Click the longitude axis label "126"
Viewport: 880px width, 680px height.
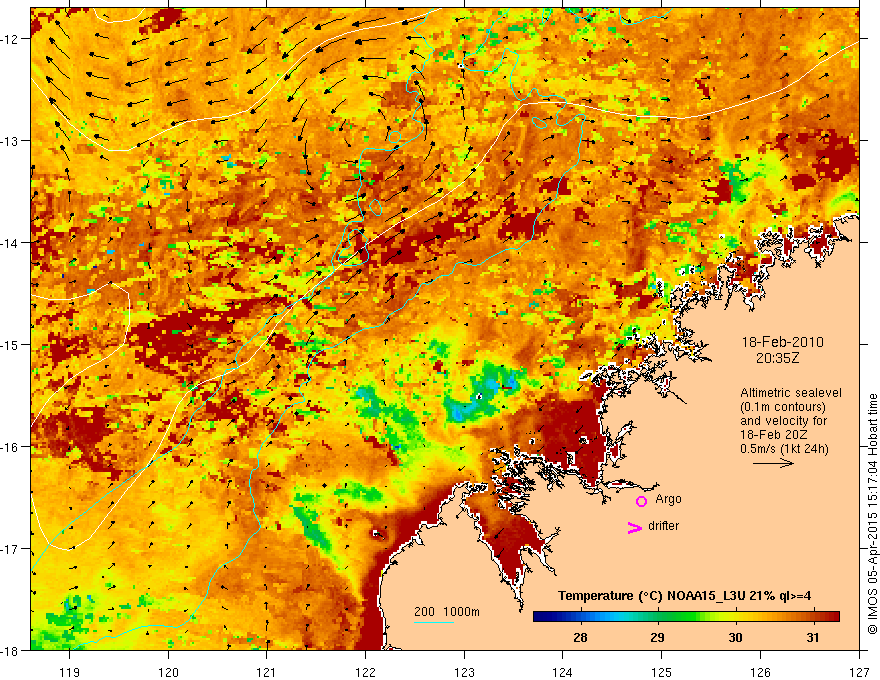pyautogui.click(x=760, y=672)
